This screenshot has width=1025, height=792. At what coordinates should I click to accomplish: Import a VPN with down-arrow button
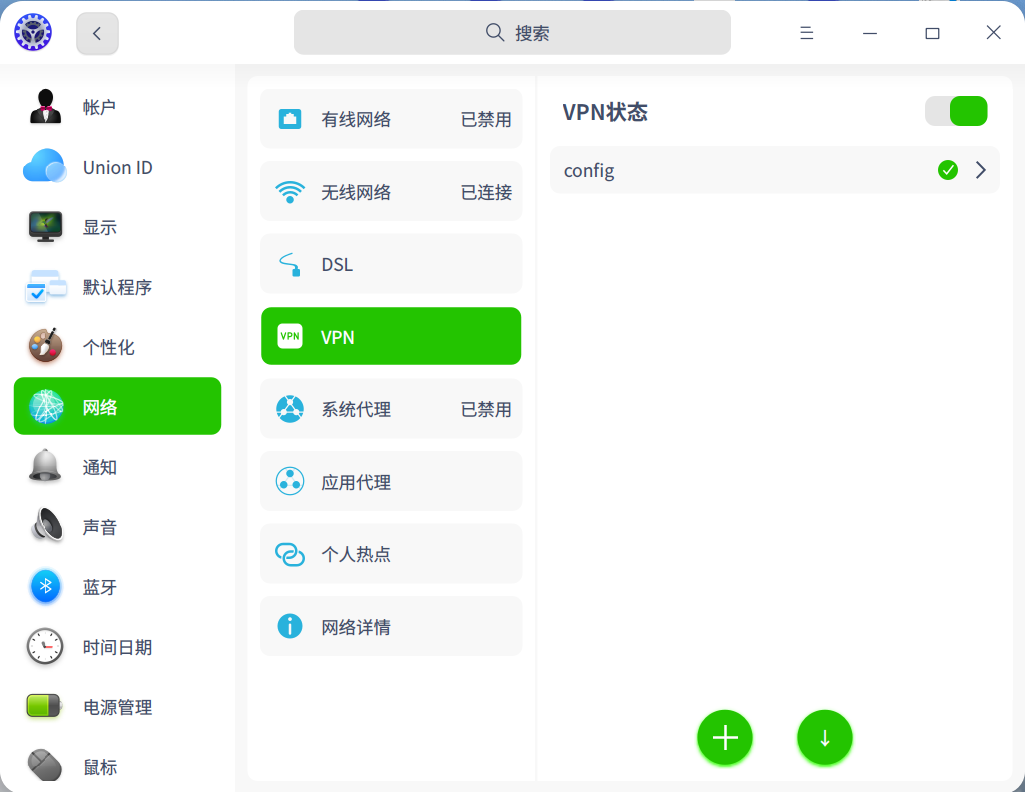[825, 737]
